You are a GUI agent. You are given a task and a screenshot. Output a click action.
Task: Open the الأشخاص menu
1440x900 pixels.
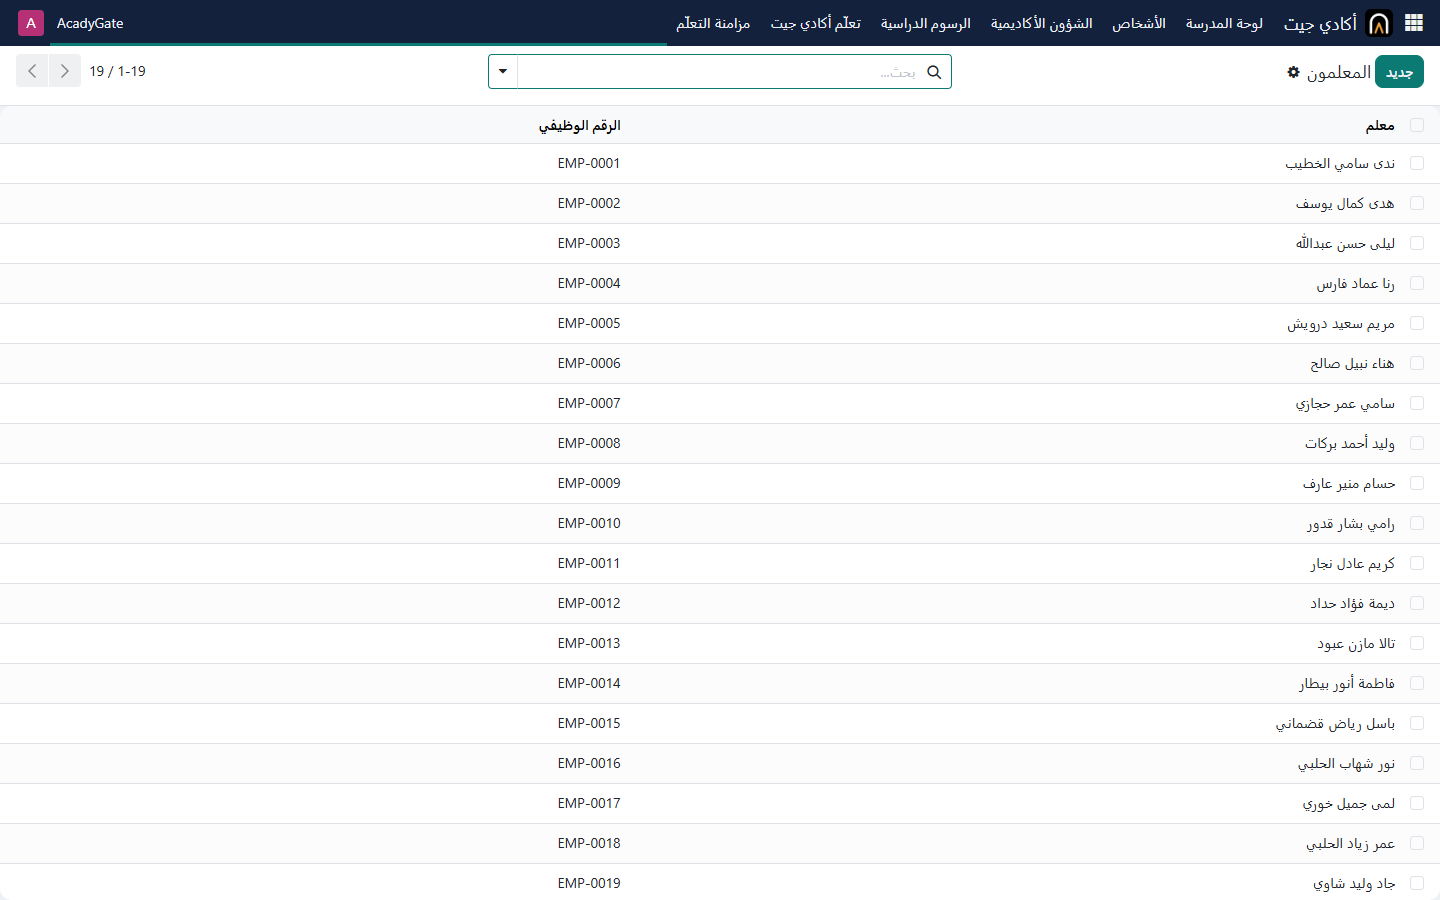pyautogui.click(x=1139, y=23)
